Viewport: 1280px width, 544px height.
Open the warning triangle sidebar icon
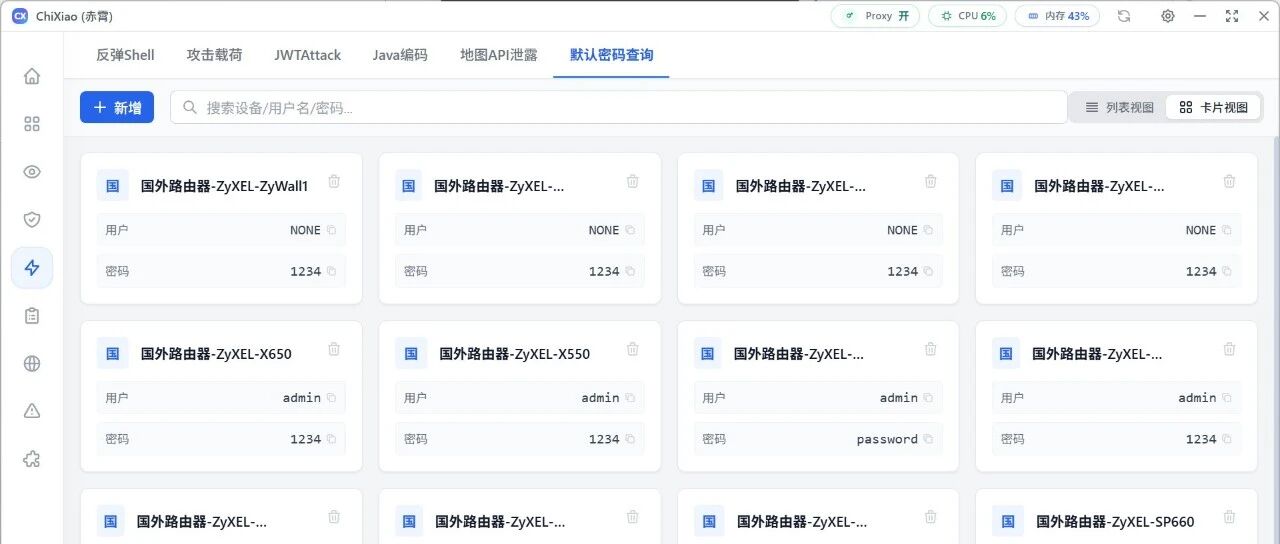[x=32, y=411]
